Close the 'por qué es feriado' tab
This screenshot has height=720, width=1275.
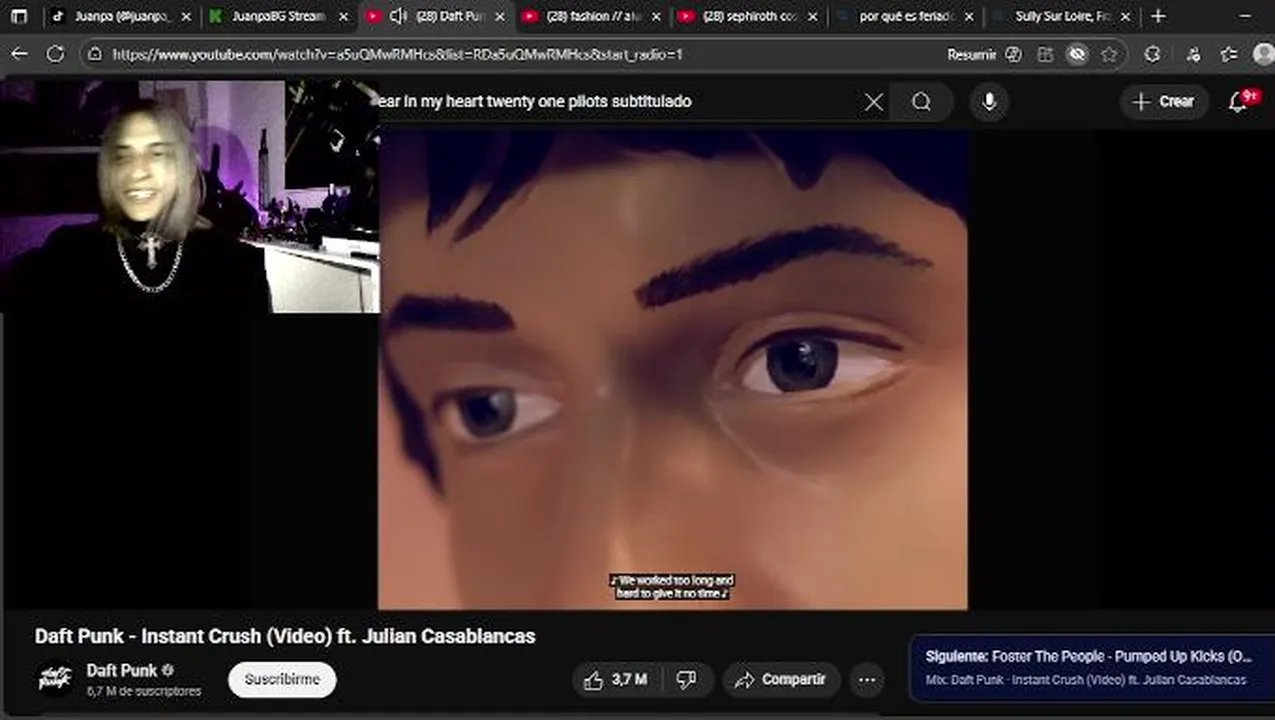coord(969,16)
